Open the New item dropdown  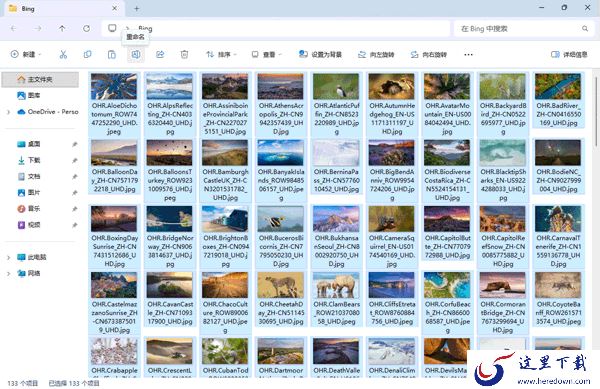coord(26,54)
